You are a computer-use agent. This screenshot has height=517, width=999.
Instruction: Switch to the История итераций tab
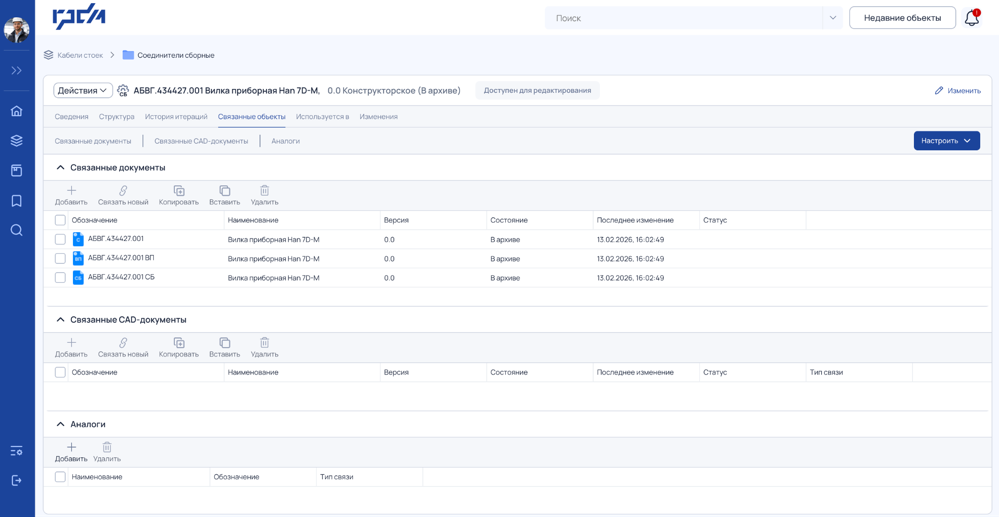176,117
